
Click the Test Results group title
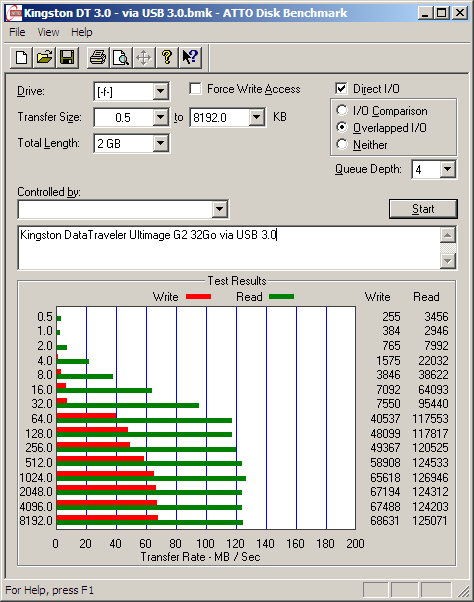pyautogui.click(x=237, y=281)
